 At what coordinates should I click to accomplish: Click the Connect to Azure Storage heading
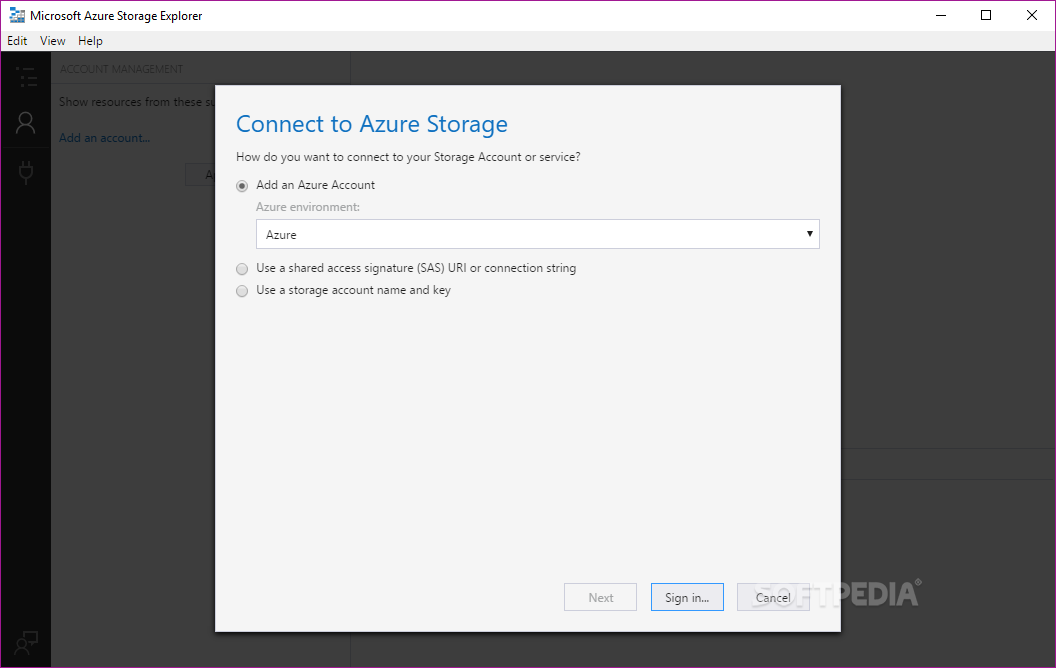click(x=372, y=124)
